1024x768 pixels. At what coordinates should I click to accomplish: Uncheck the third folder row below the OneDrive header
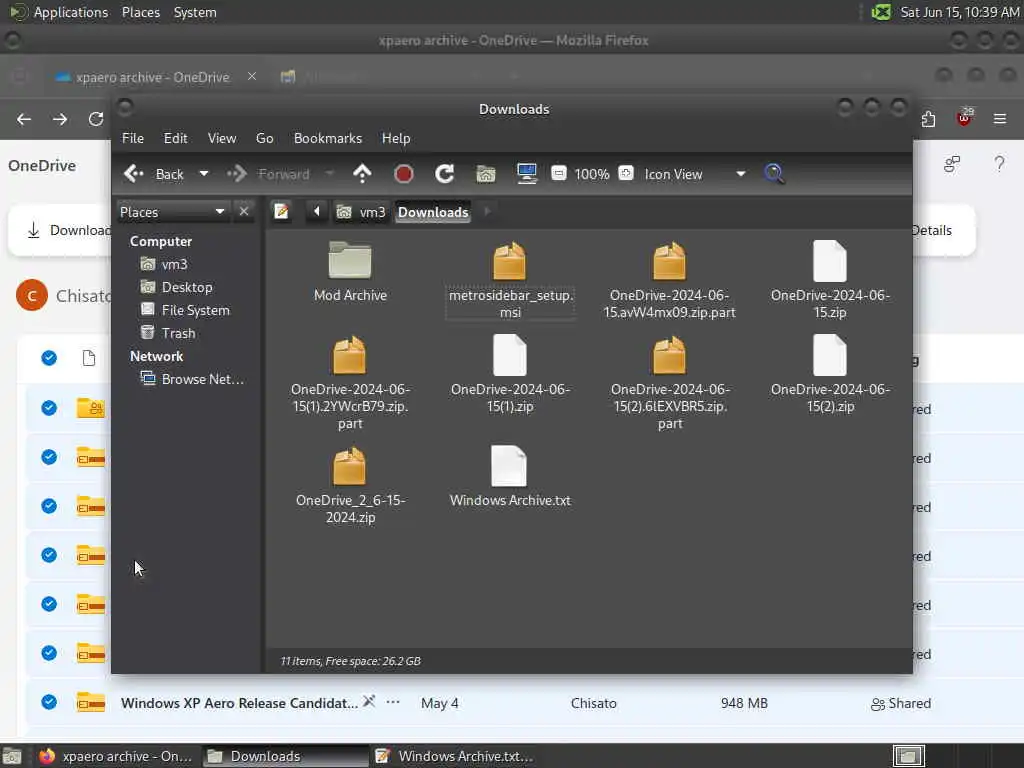(49, 505)
